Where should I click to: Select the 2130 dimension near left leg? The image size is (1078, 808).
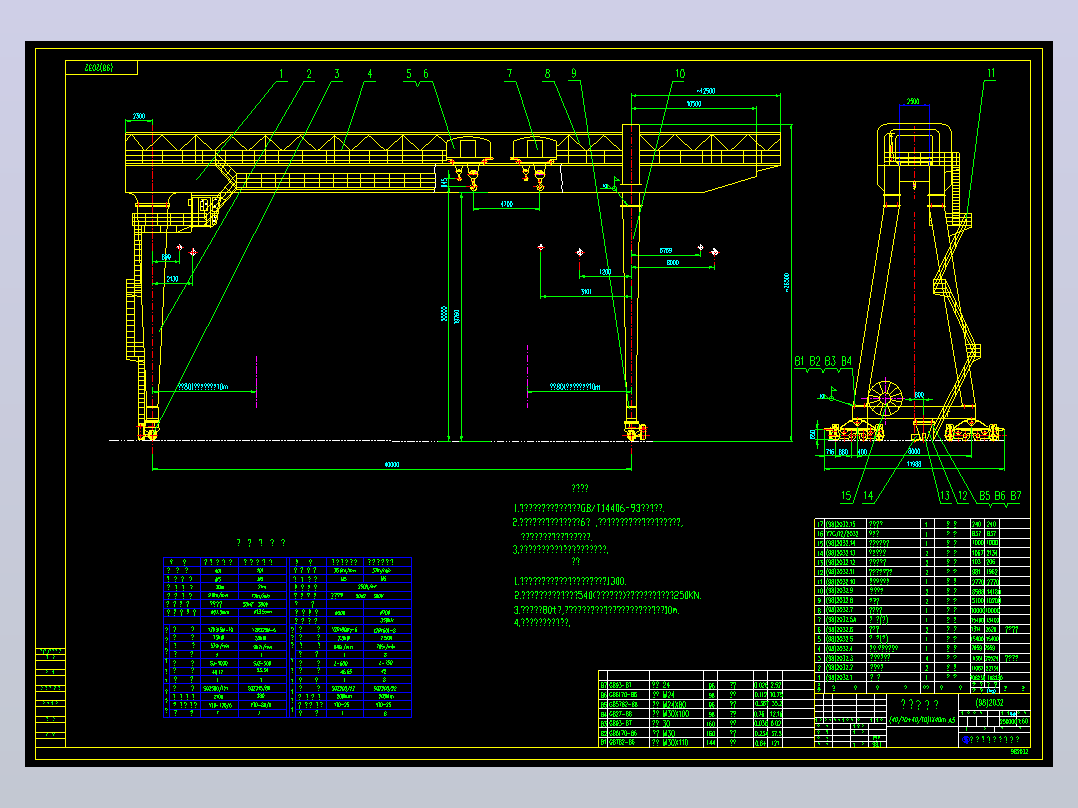pos(172,279)
